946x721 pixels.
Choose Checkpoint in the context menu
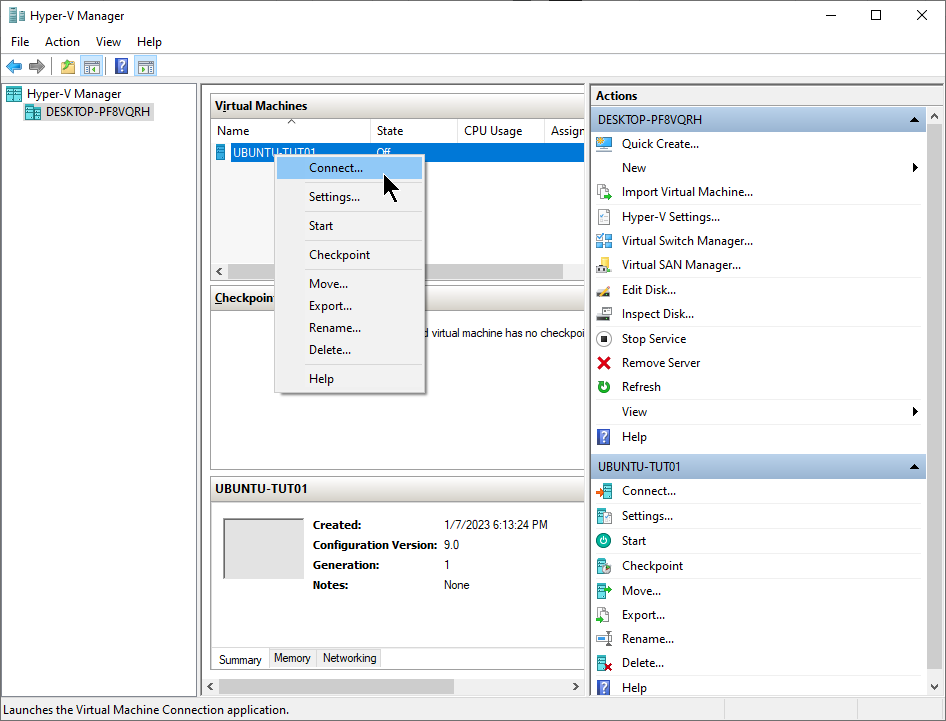point(349,255)
